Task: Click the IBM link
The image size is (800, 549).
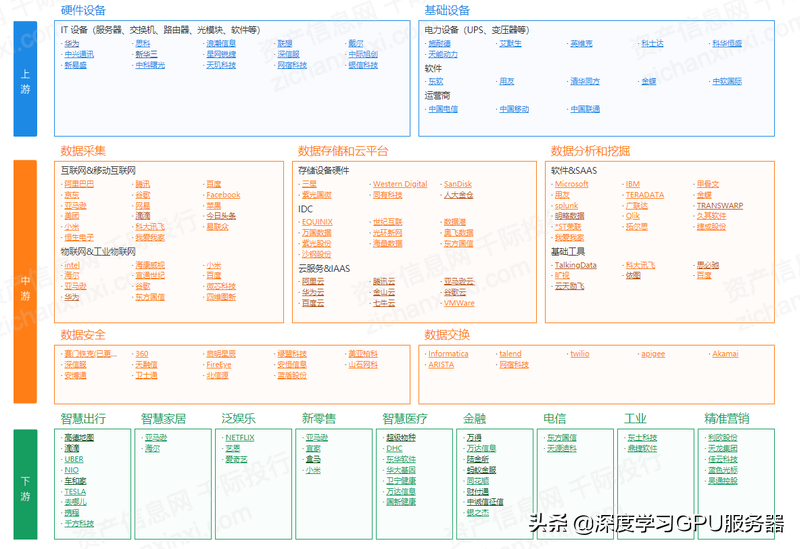Action: [x=633, y=184]
